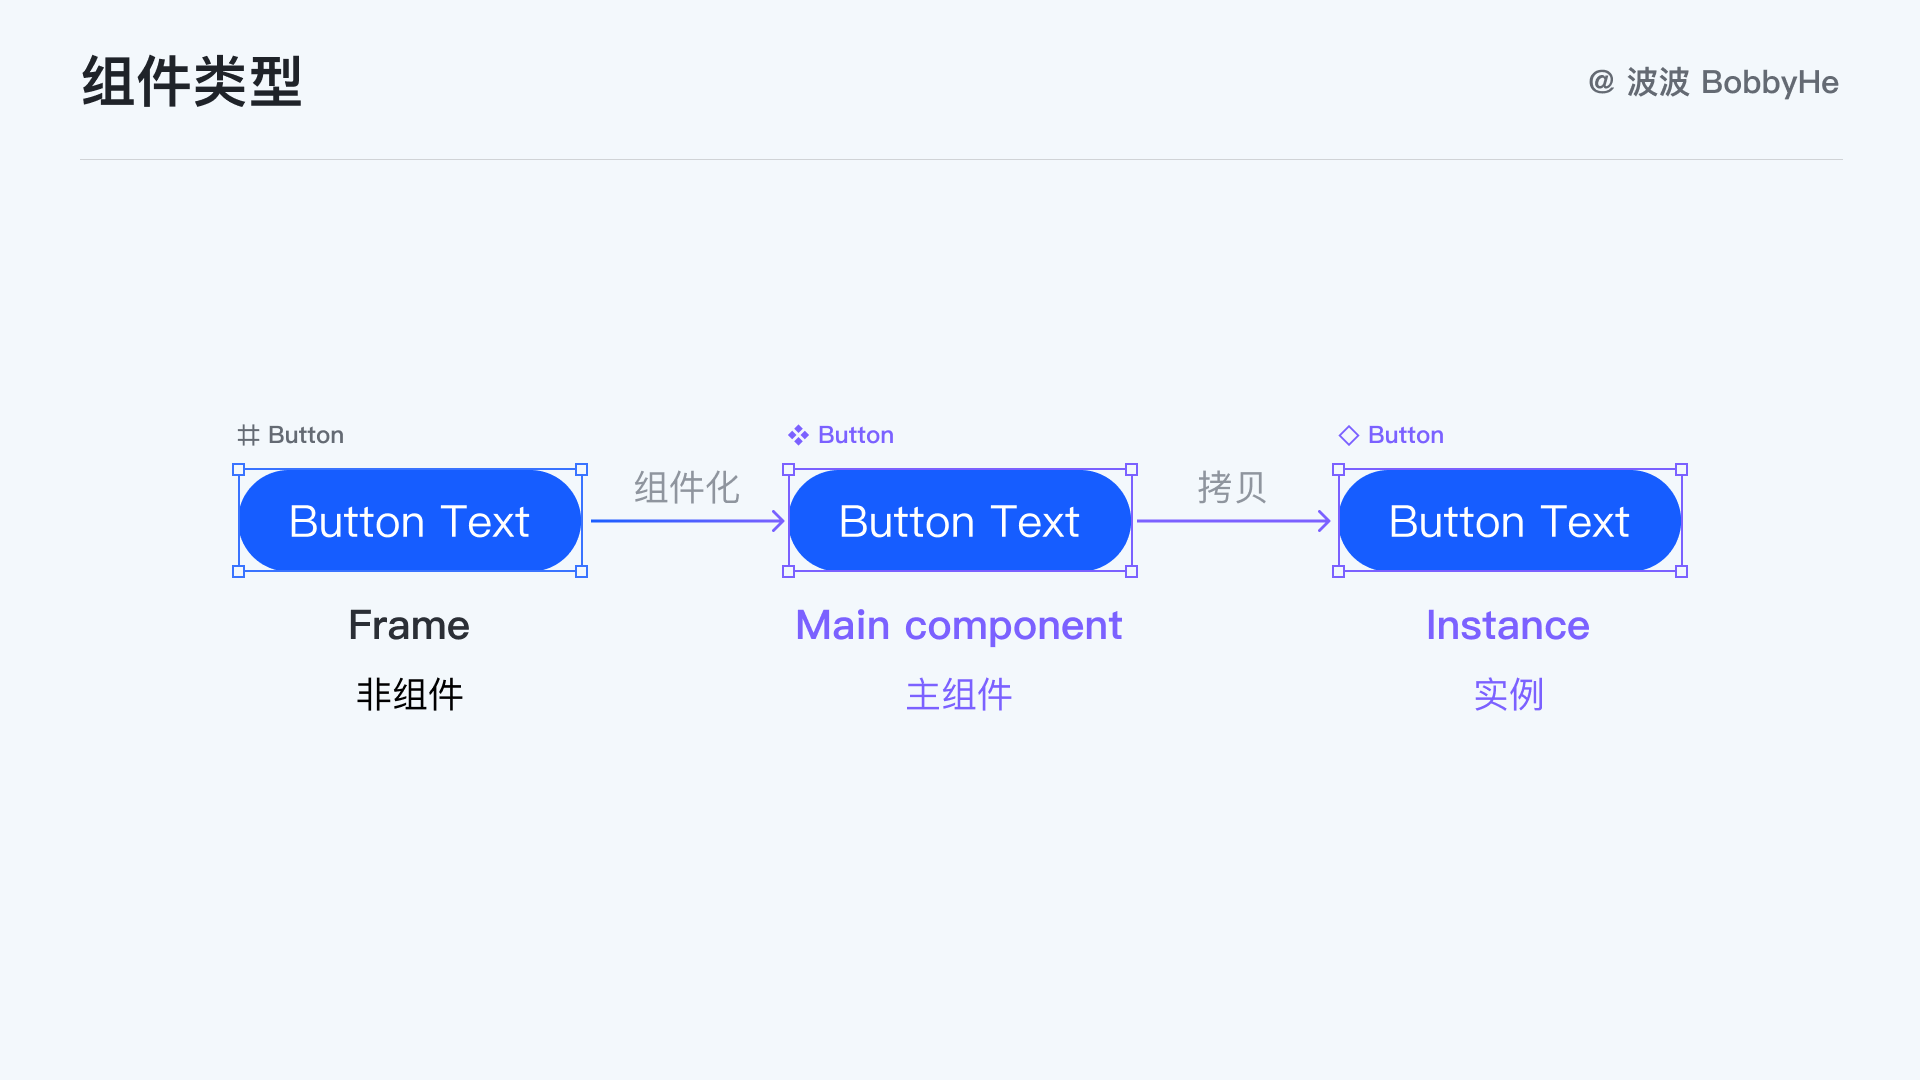
Task: Click the arrow under the 组件化 label
Action: [x=688, y=521]
